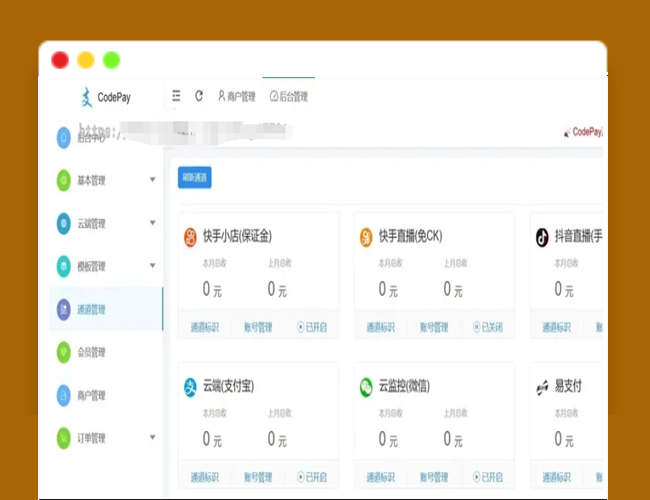Click the sidebar collapse menu icon
Screen dimensions: 650x500
[176, 97]
